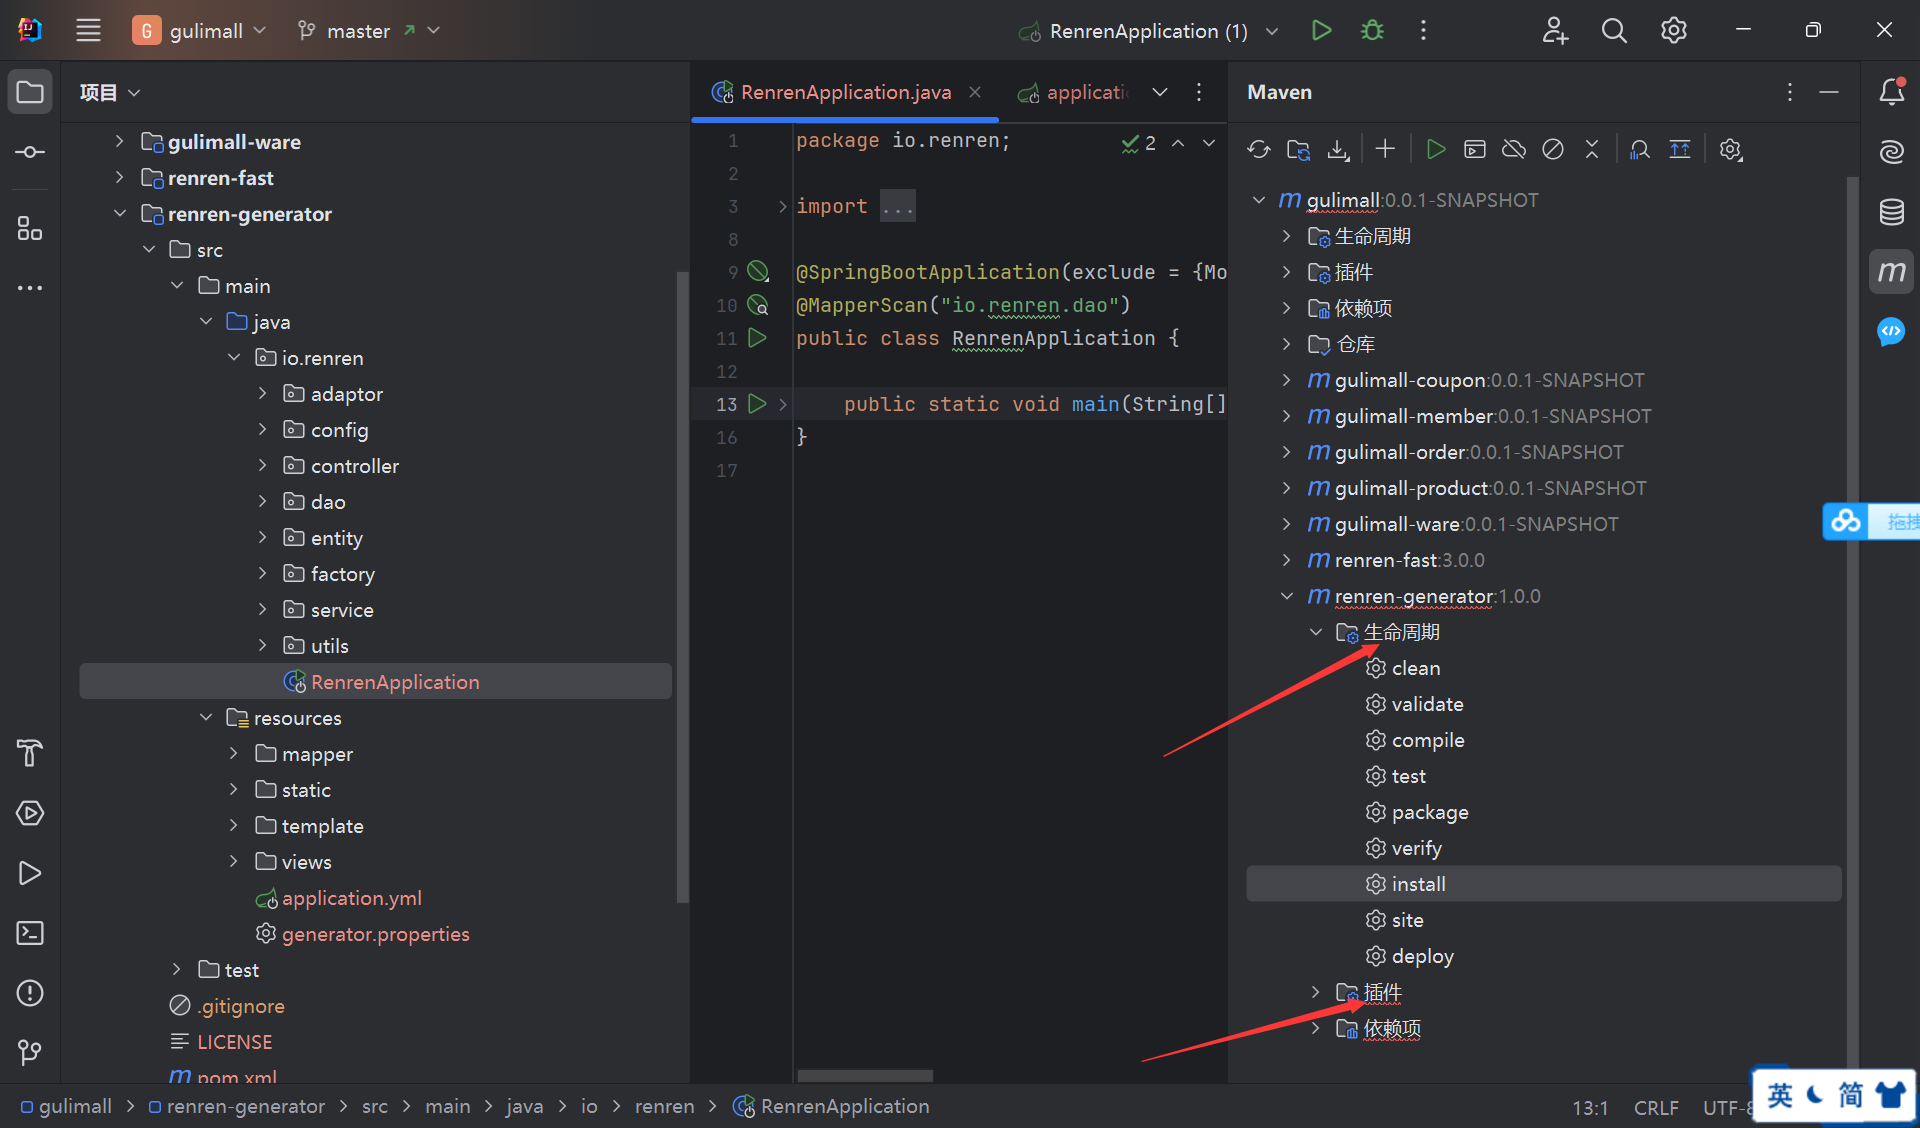Open the main hamburger menu
Image resolution: width=1920 pixels, height=1128 pixels.
88,31
